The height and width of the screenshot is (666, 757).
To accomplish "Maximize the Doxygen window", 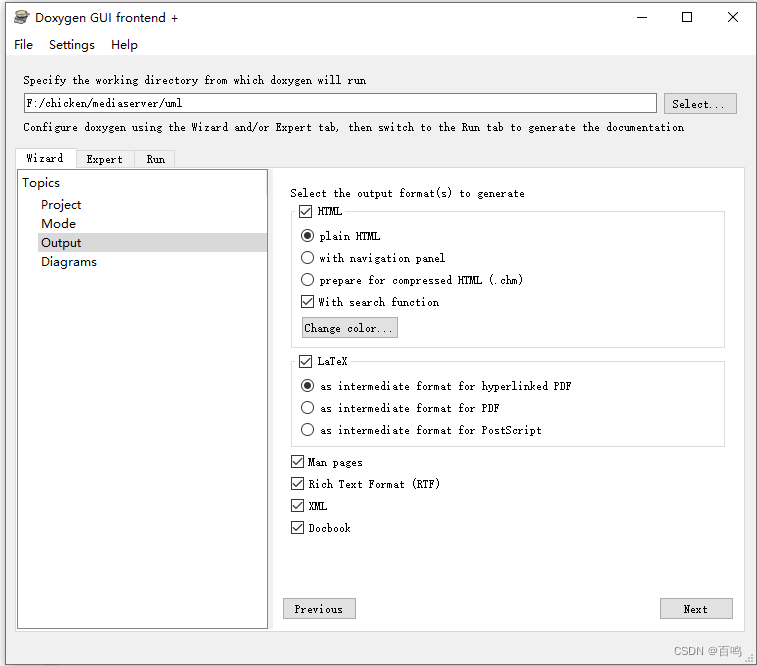I will pos(687,17).
